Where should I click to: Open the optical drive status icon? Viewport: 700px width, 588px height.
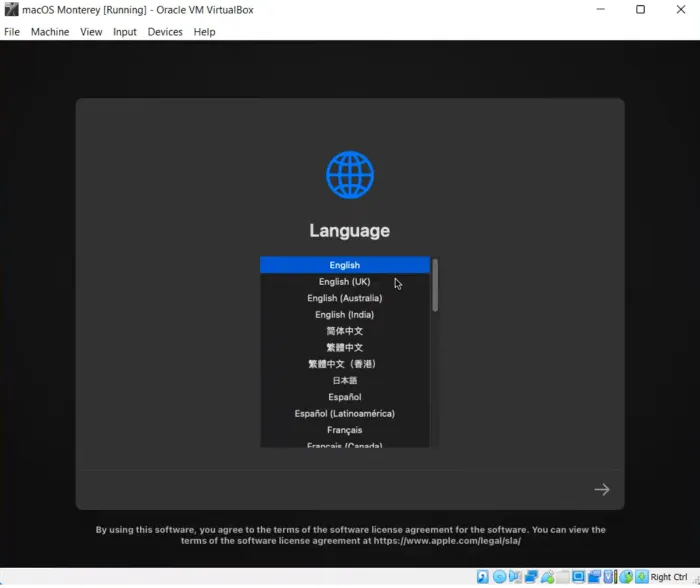[x=499, y=577]
